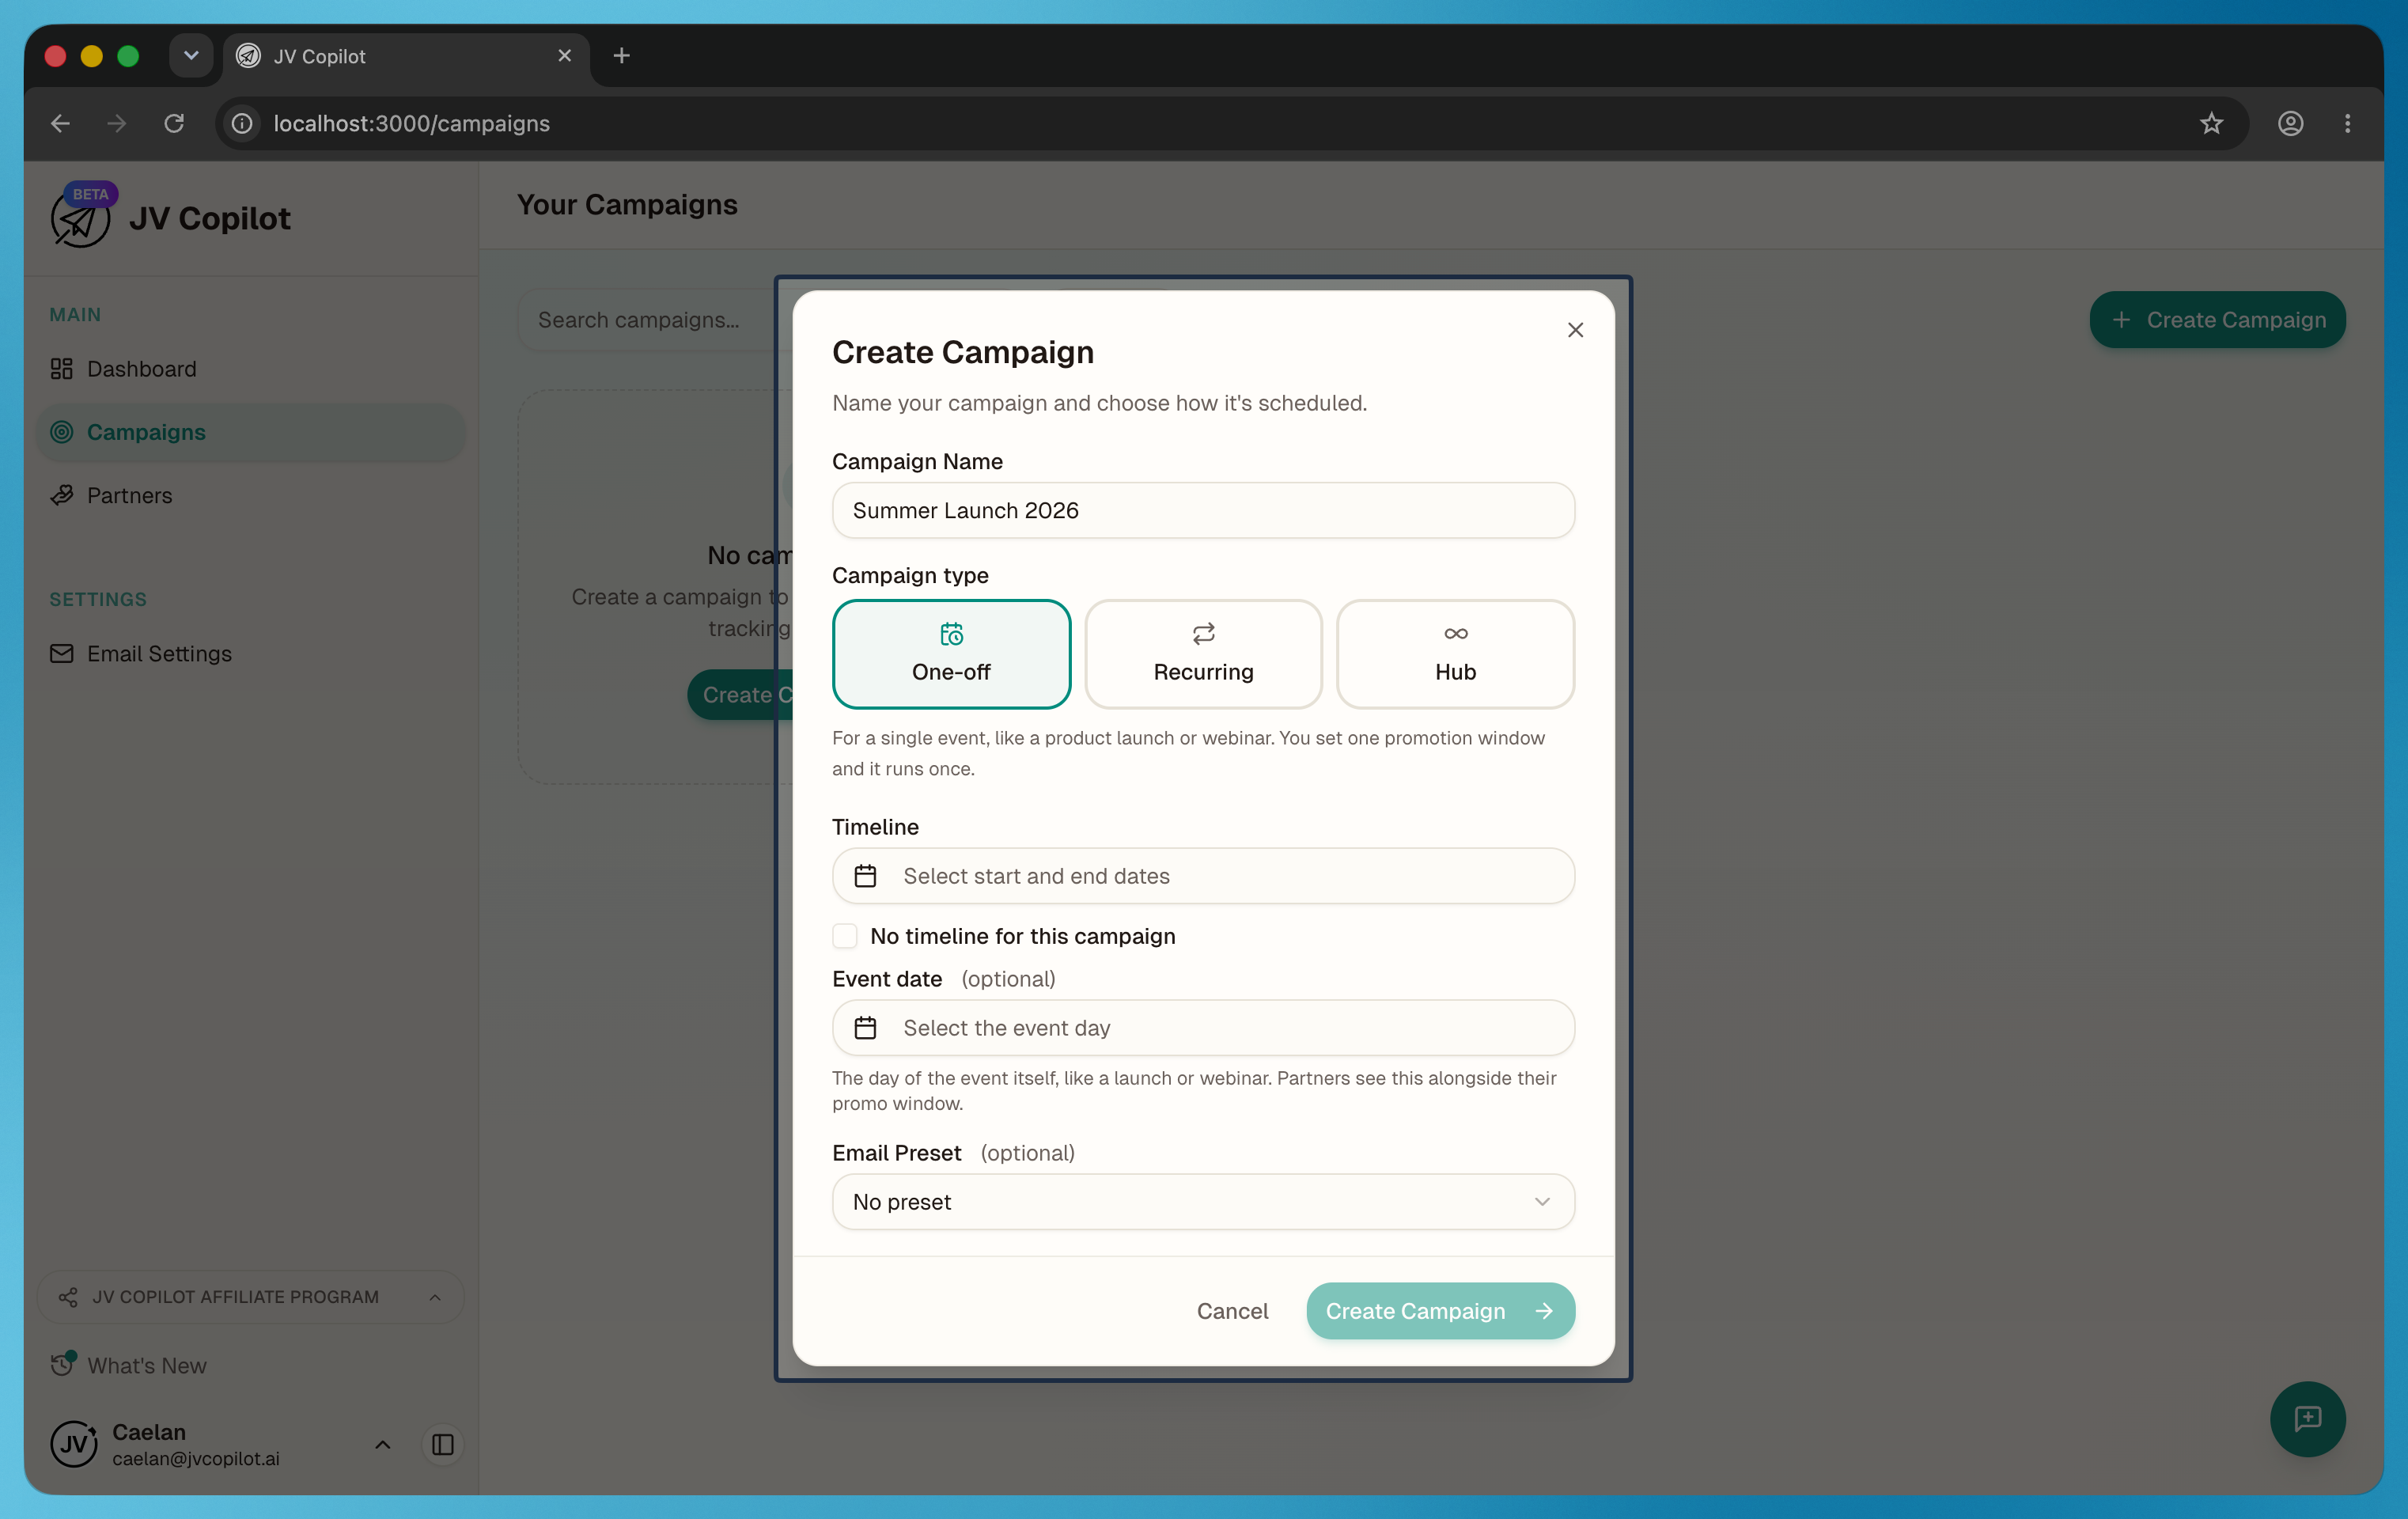Viewport: 2408px width, 1519px height.
Task: Open the Campaigns sidebar item
Action: 250,432
